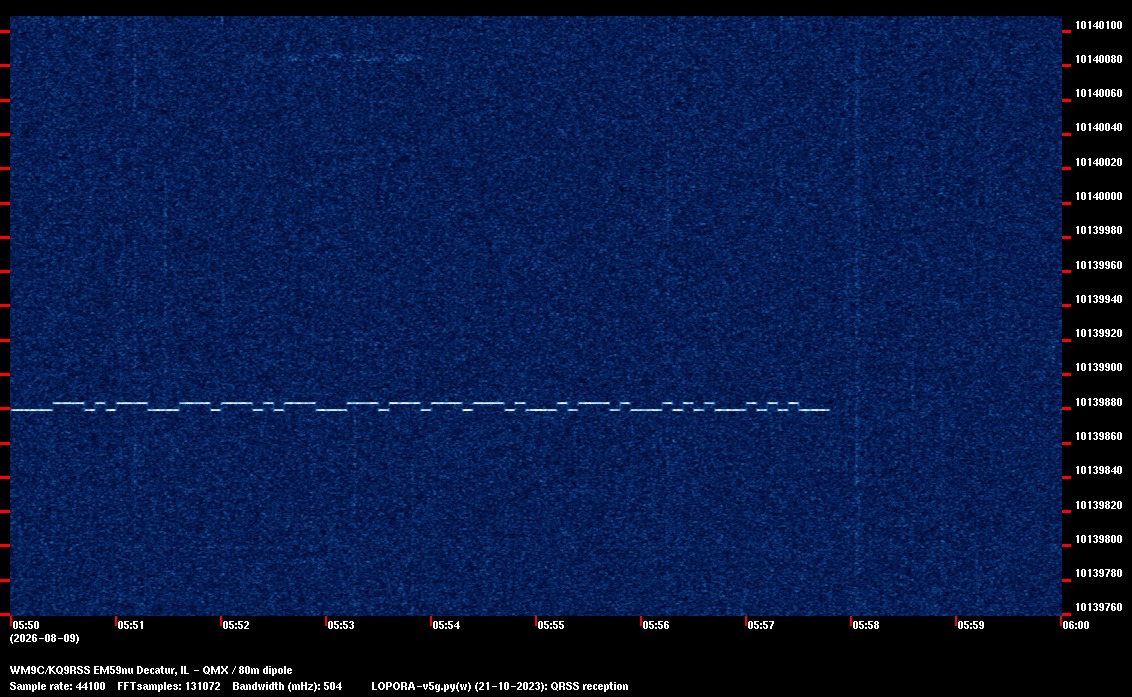Click the LOPORA-v5g.py(w) QRSS reception text
The height and width of the screenshot is (697, 1132).
pyautogui.click(x=500, y=686)
